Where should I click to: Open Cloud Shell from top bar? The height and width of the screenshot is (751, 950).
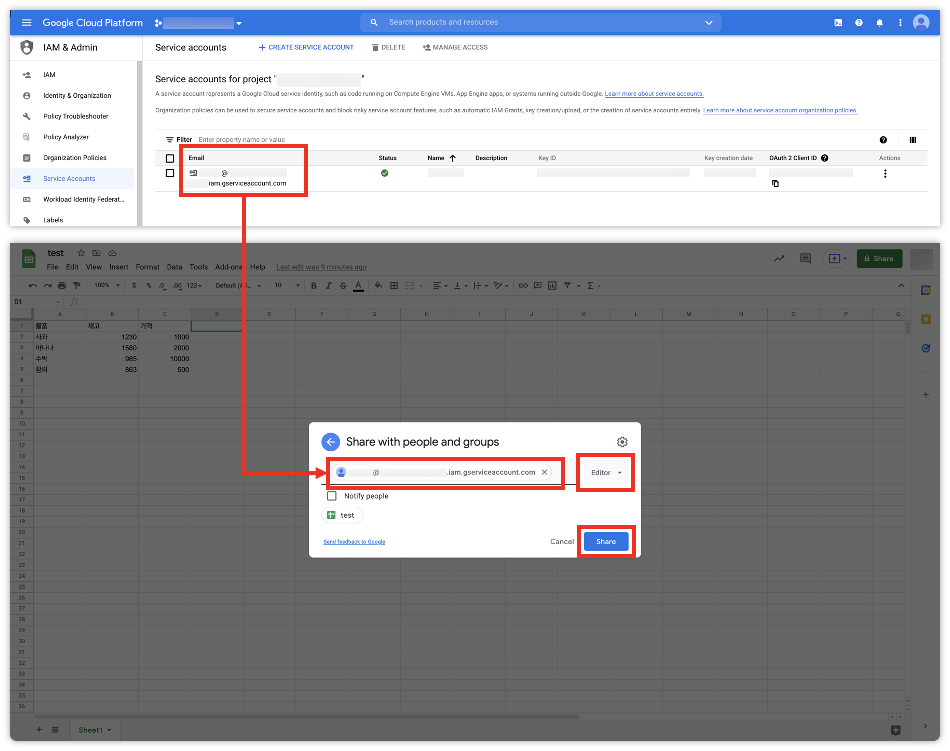point(838,22)
